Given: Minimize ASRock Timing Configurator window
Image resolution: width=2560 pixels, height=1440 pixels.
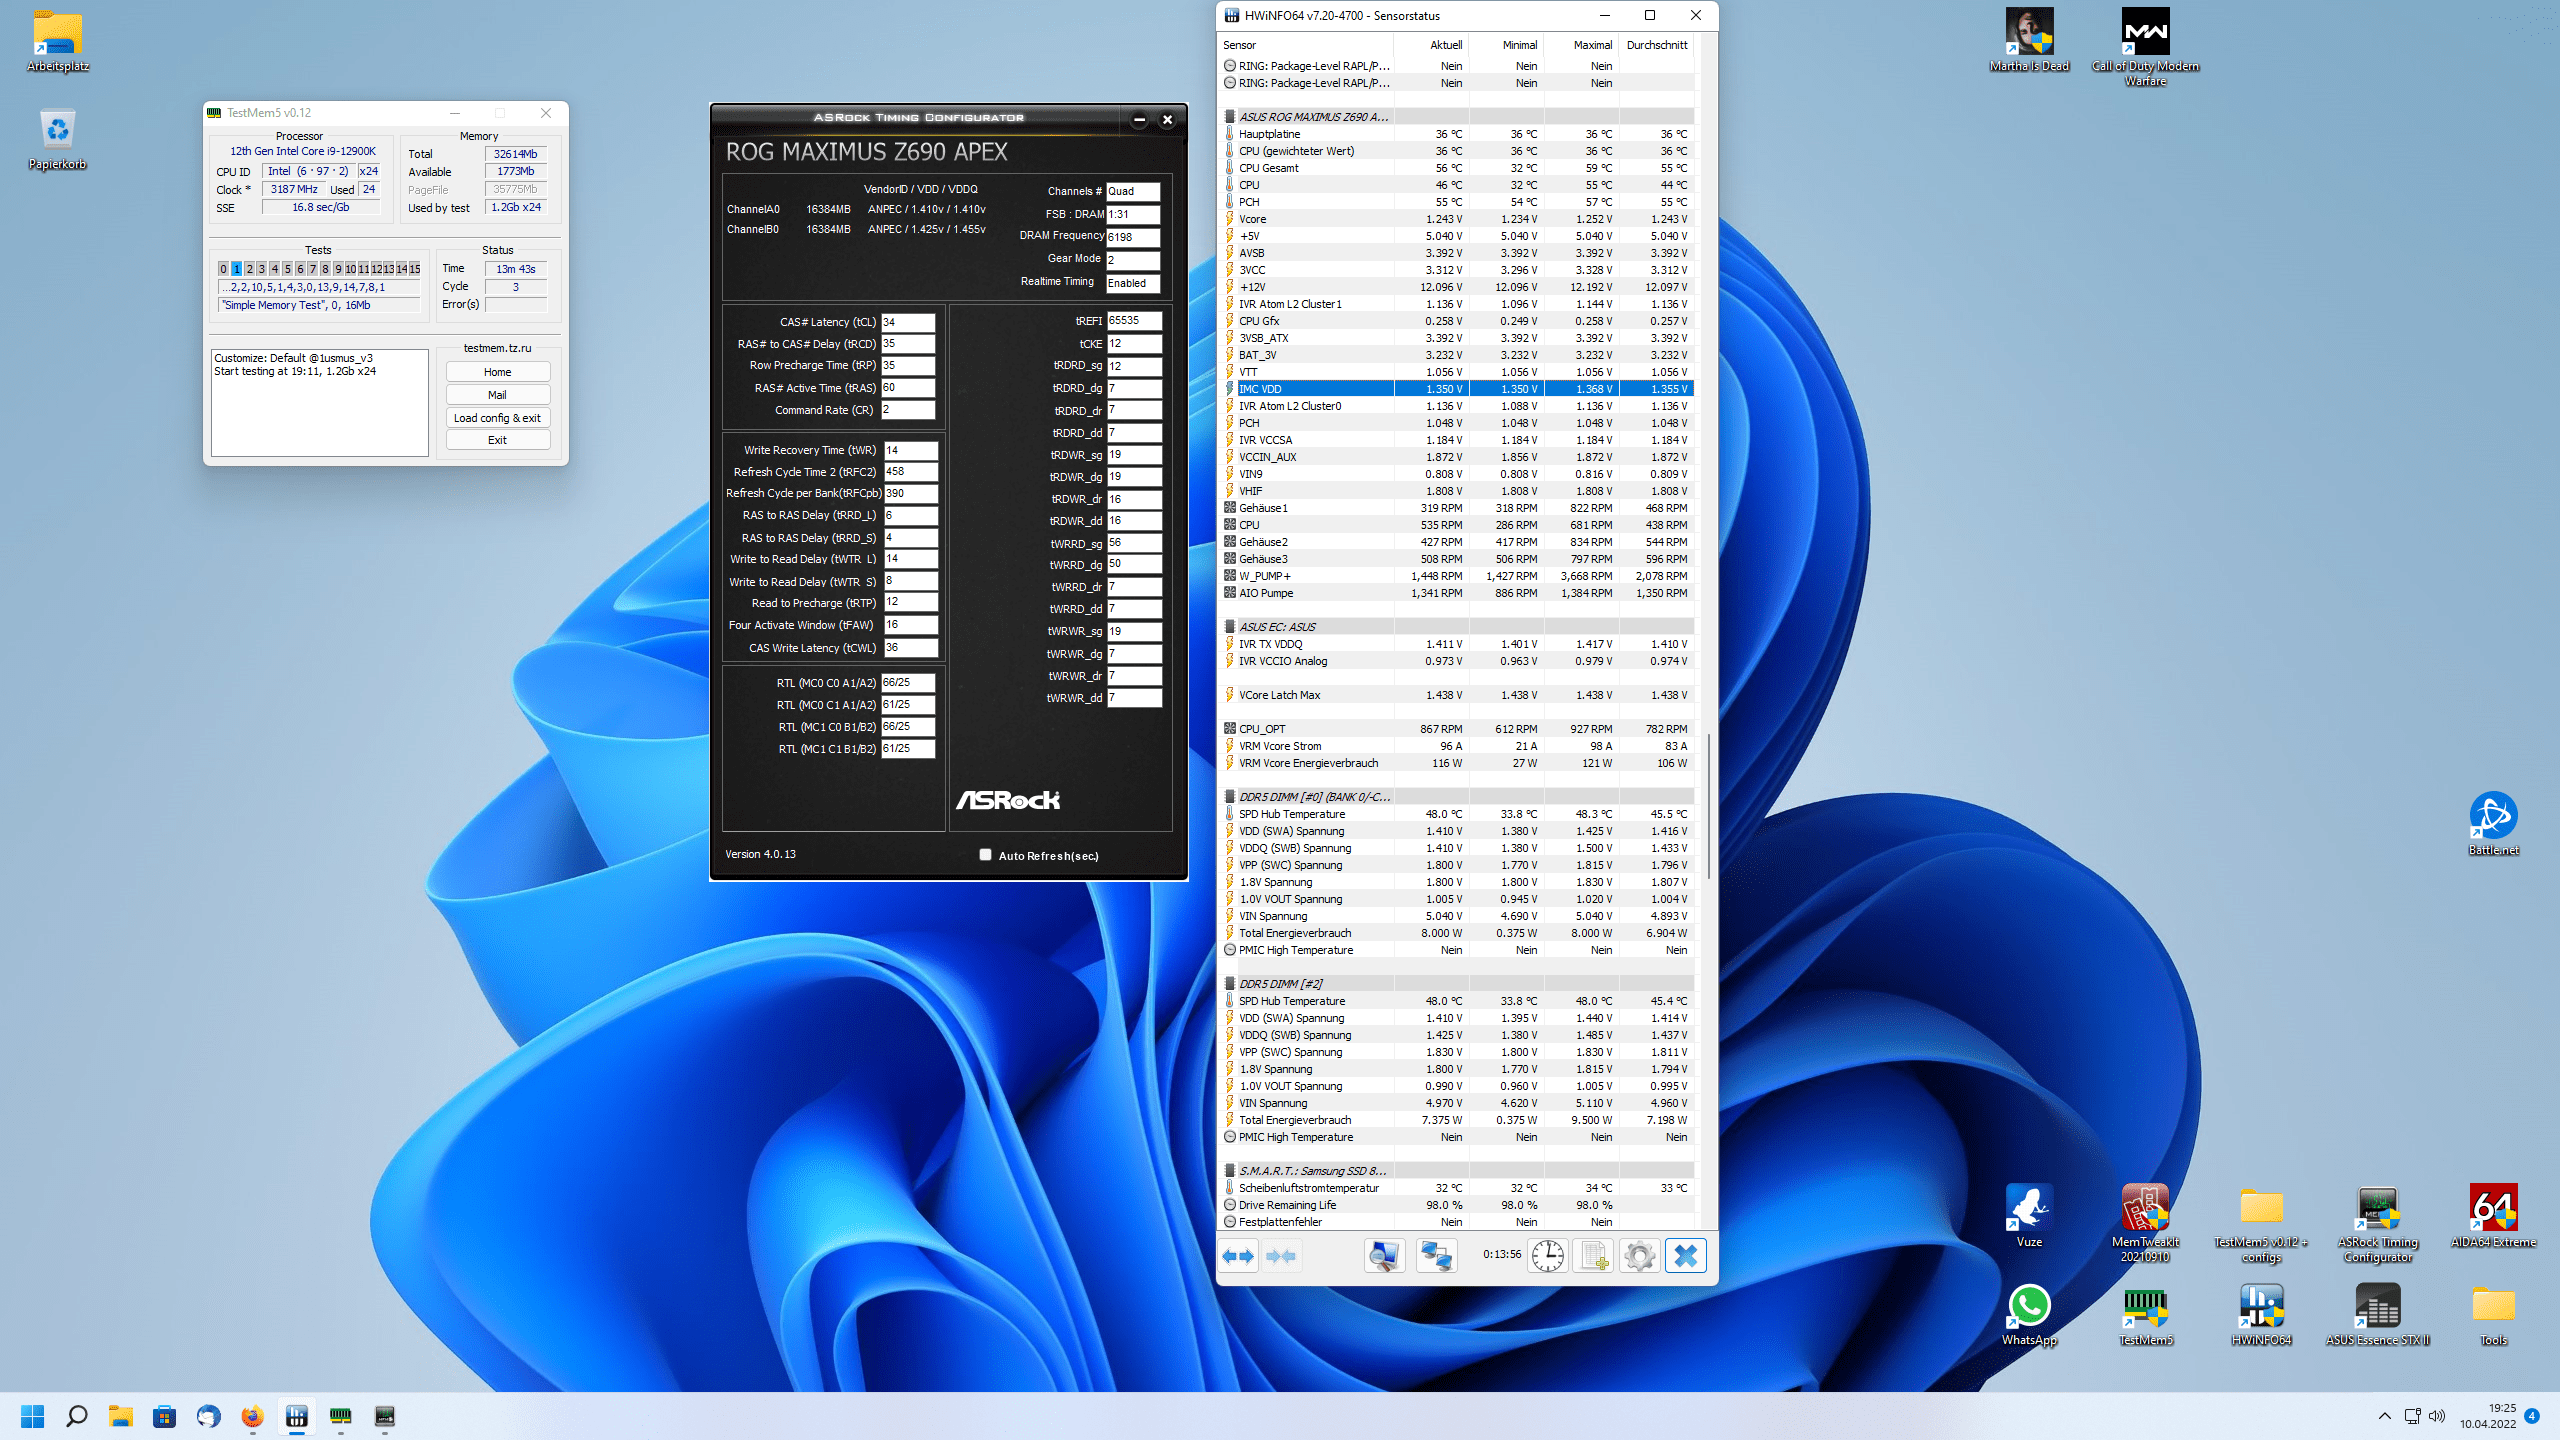Looking at the screenshot, I should 1139,120.
